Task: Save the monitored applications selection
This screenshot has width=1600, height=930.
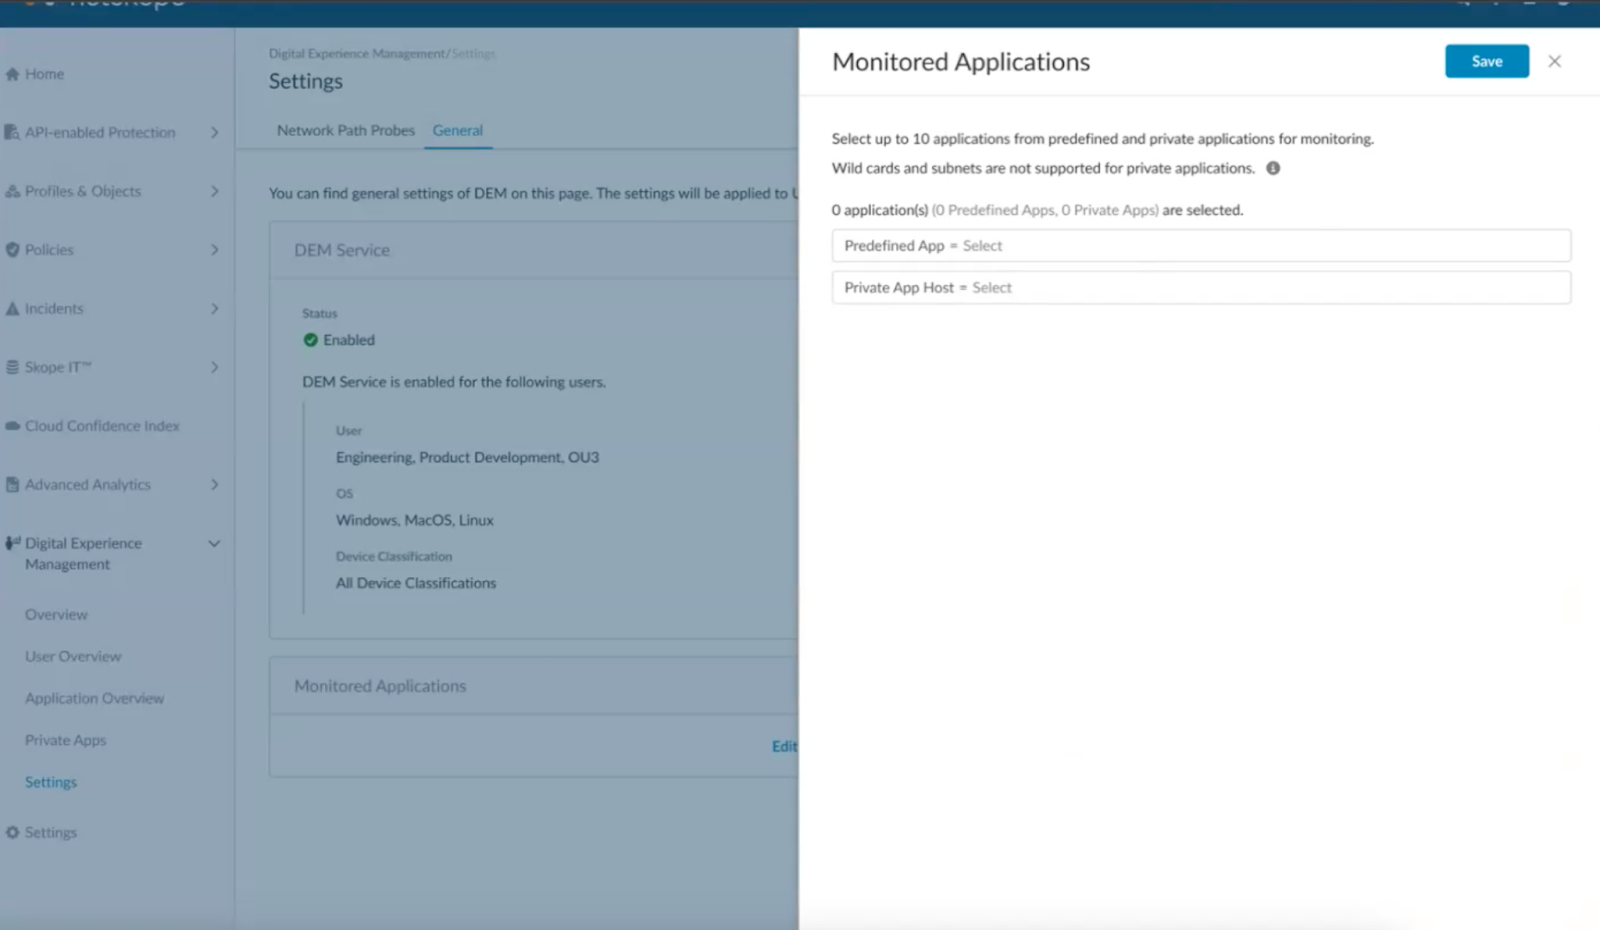Action: [1486, 61]
